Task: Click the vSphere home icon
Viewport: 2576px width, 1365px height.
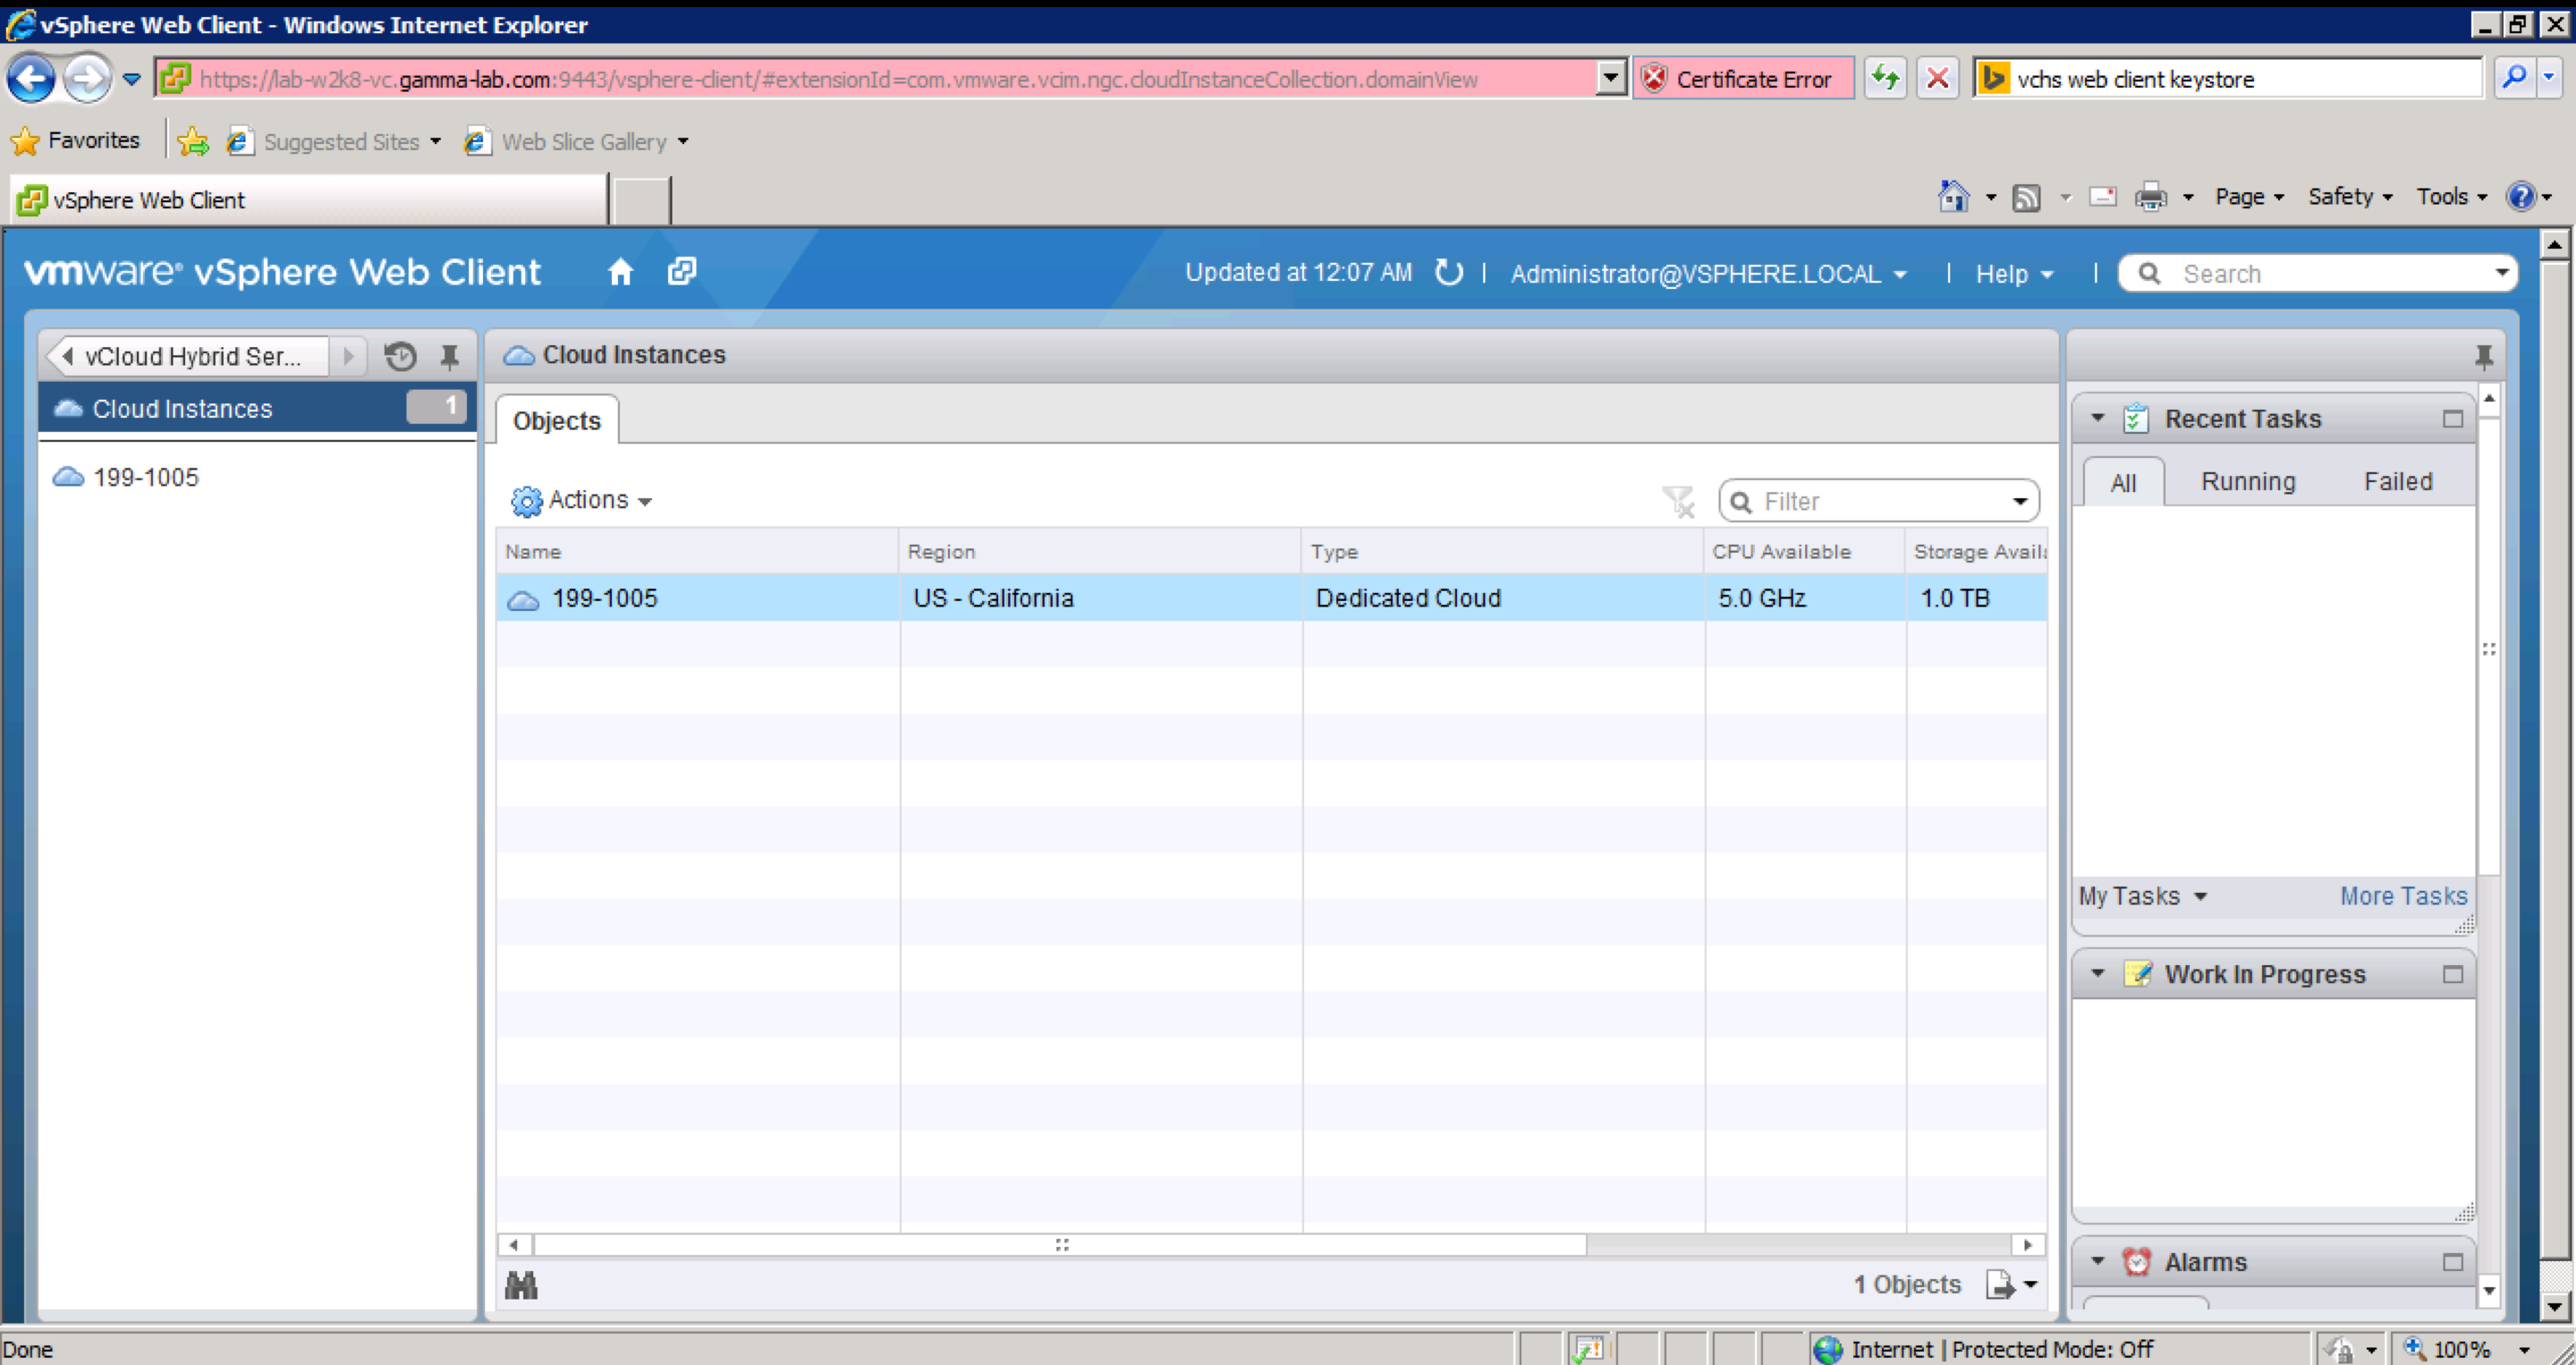Action: click(x=620, y=272)
